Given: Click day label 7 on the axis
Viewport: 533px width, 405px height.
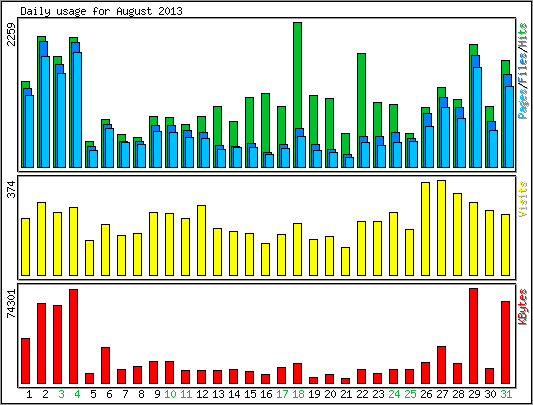Looking at the screenshot, I should (125, 394).
